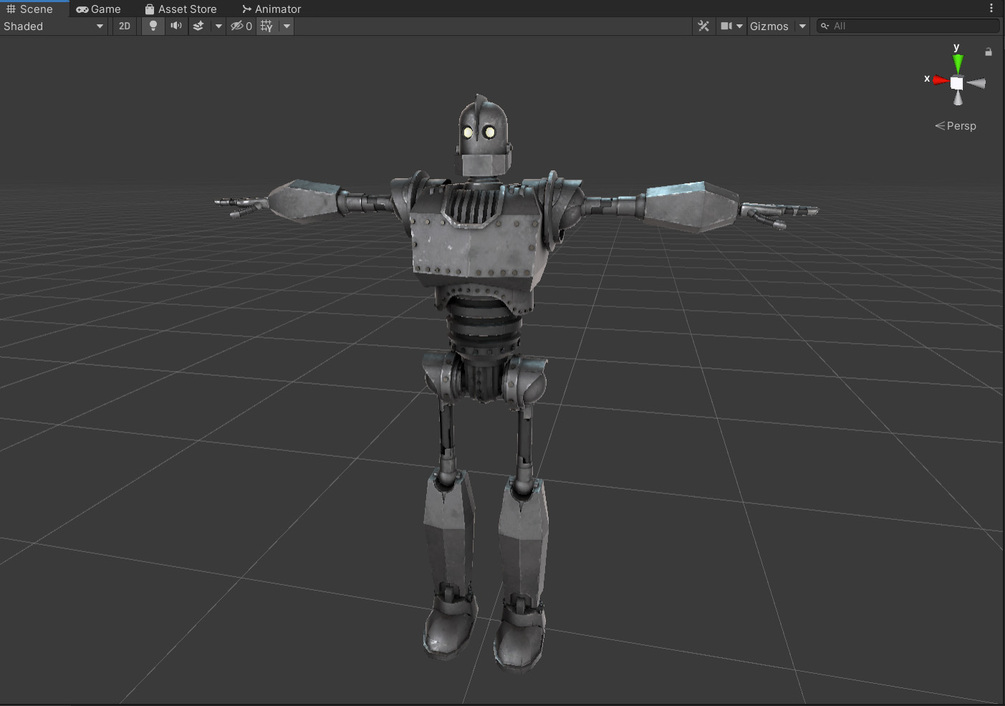Open component editor tools wrench icon
This screenshot has width=1005, height=706.
[x=703, y=26]
